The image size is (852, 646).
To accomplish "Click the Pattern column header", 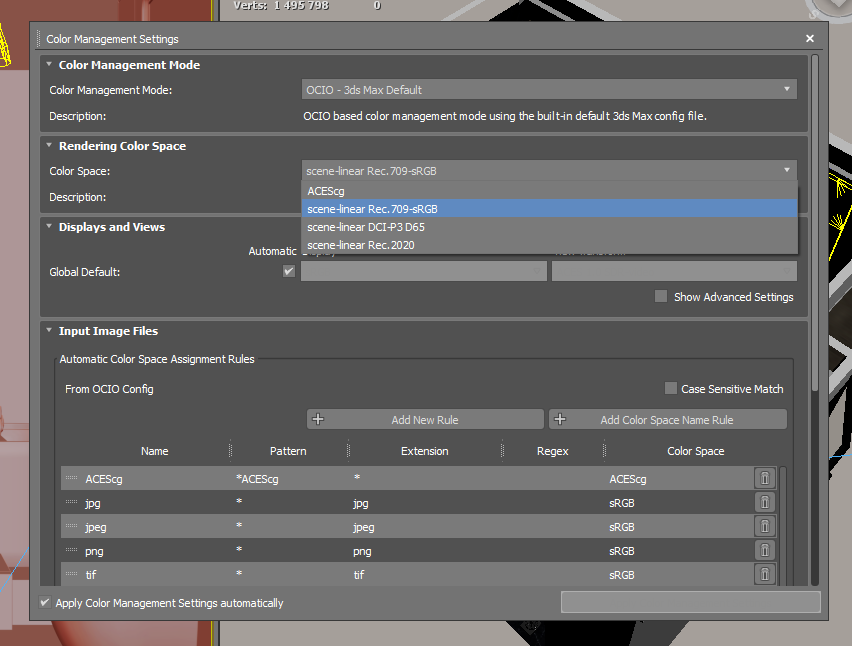I will [289, 451].
